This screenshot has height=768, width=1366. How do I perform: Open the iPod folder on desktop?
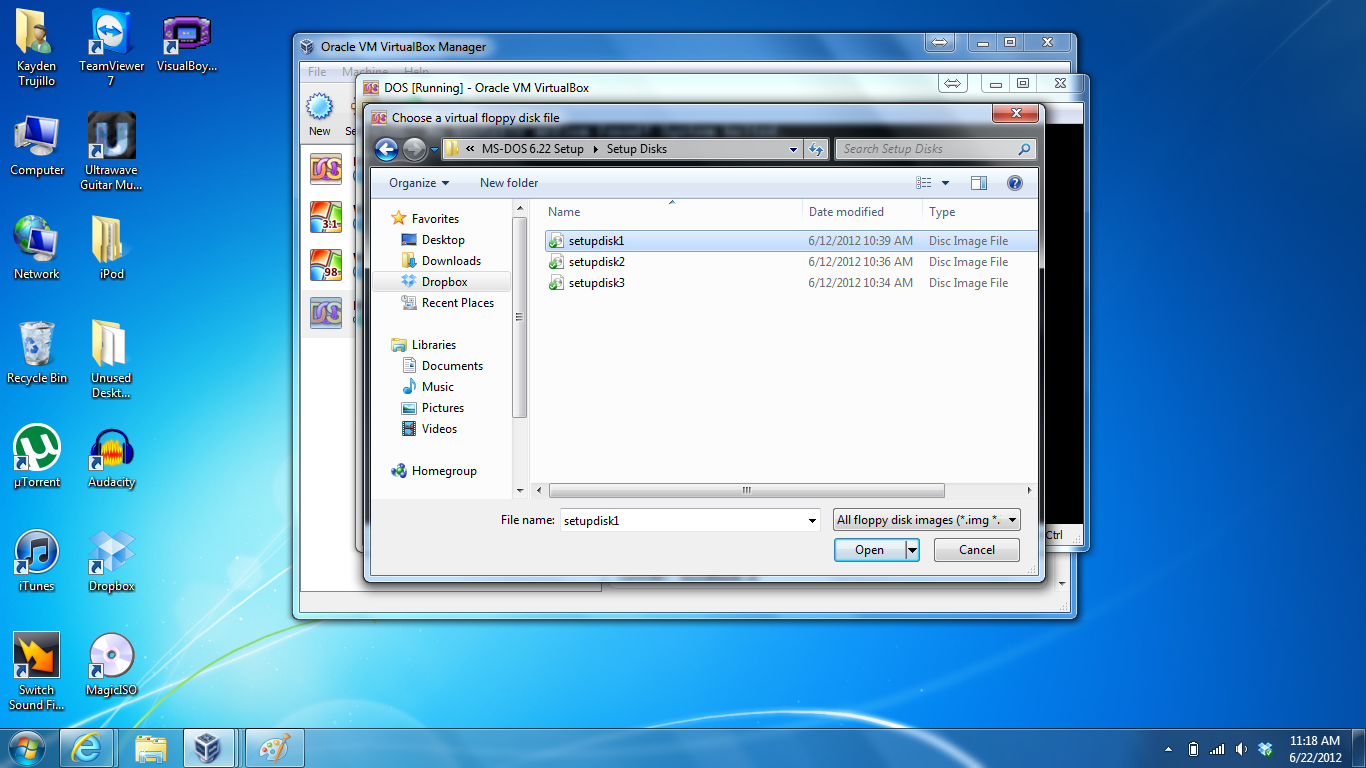(x=111, y=248)
